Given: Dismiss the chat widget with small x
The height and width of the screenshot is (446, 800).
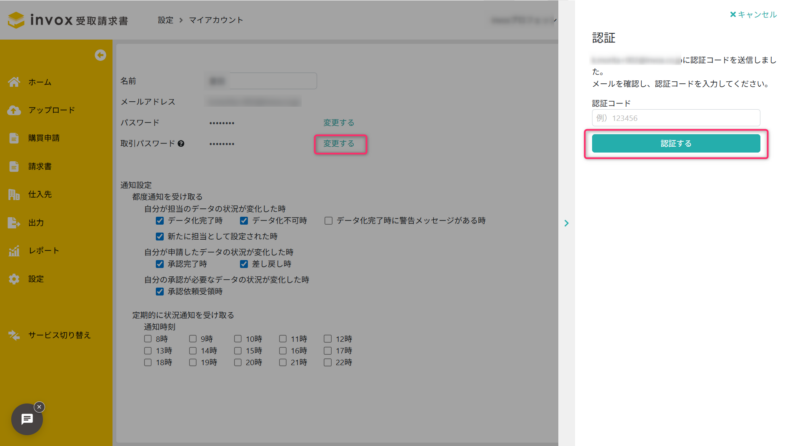Looking at the screenshot, I should tap(39, 407).
